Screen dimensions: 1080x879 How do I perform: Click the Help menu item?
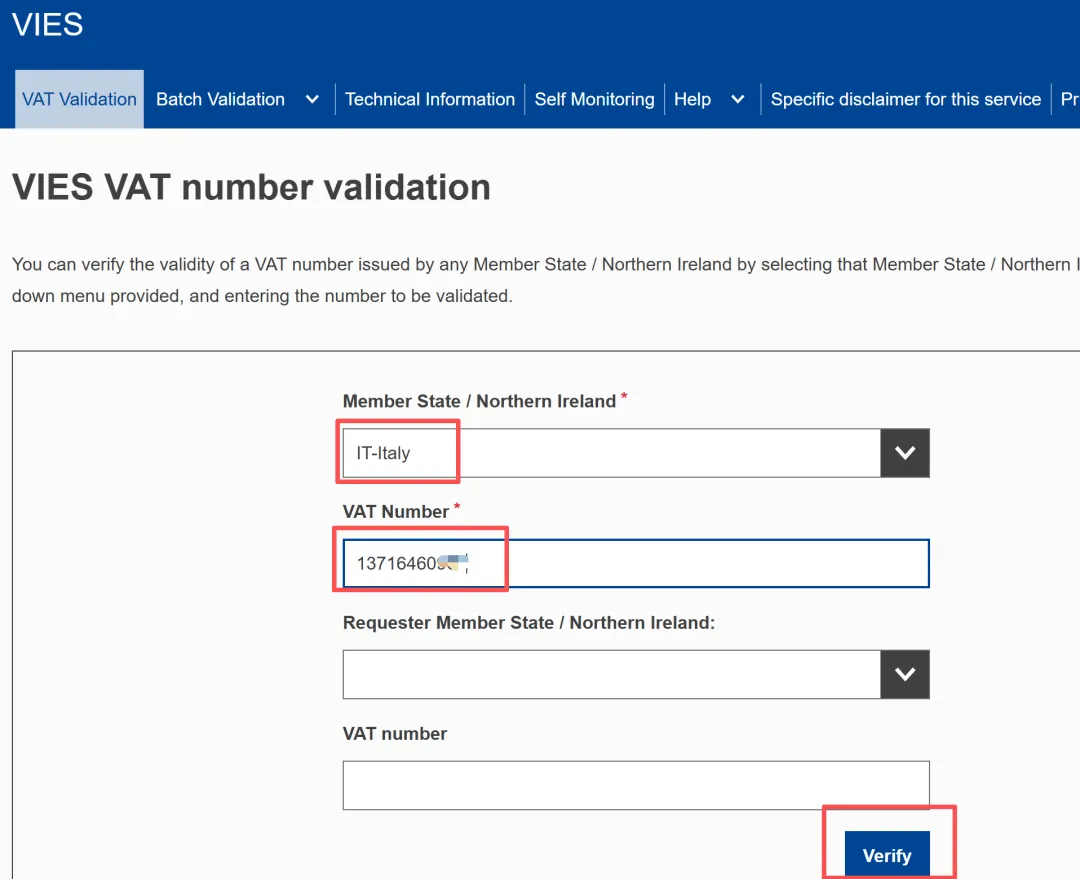point(692,99)
